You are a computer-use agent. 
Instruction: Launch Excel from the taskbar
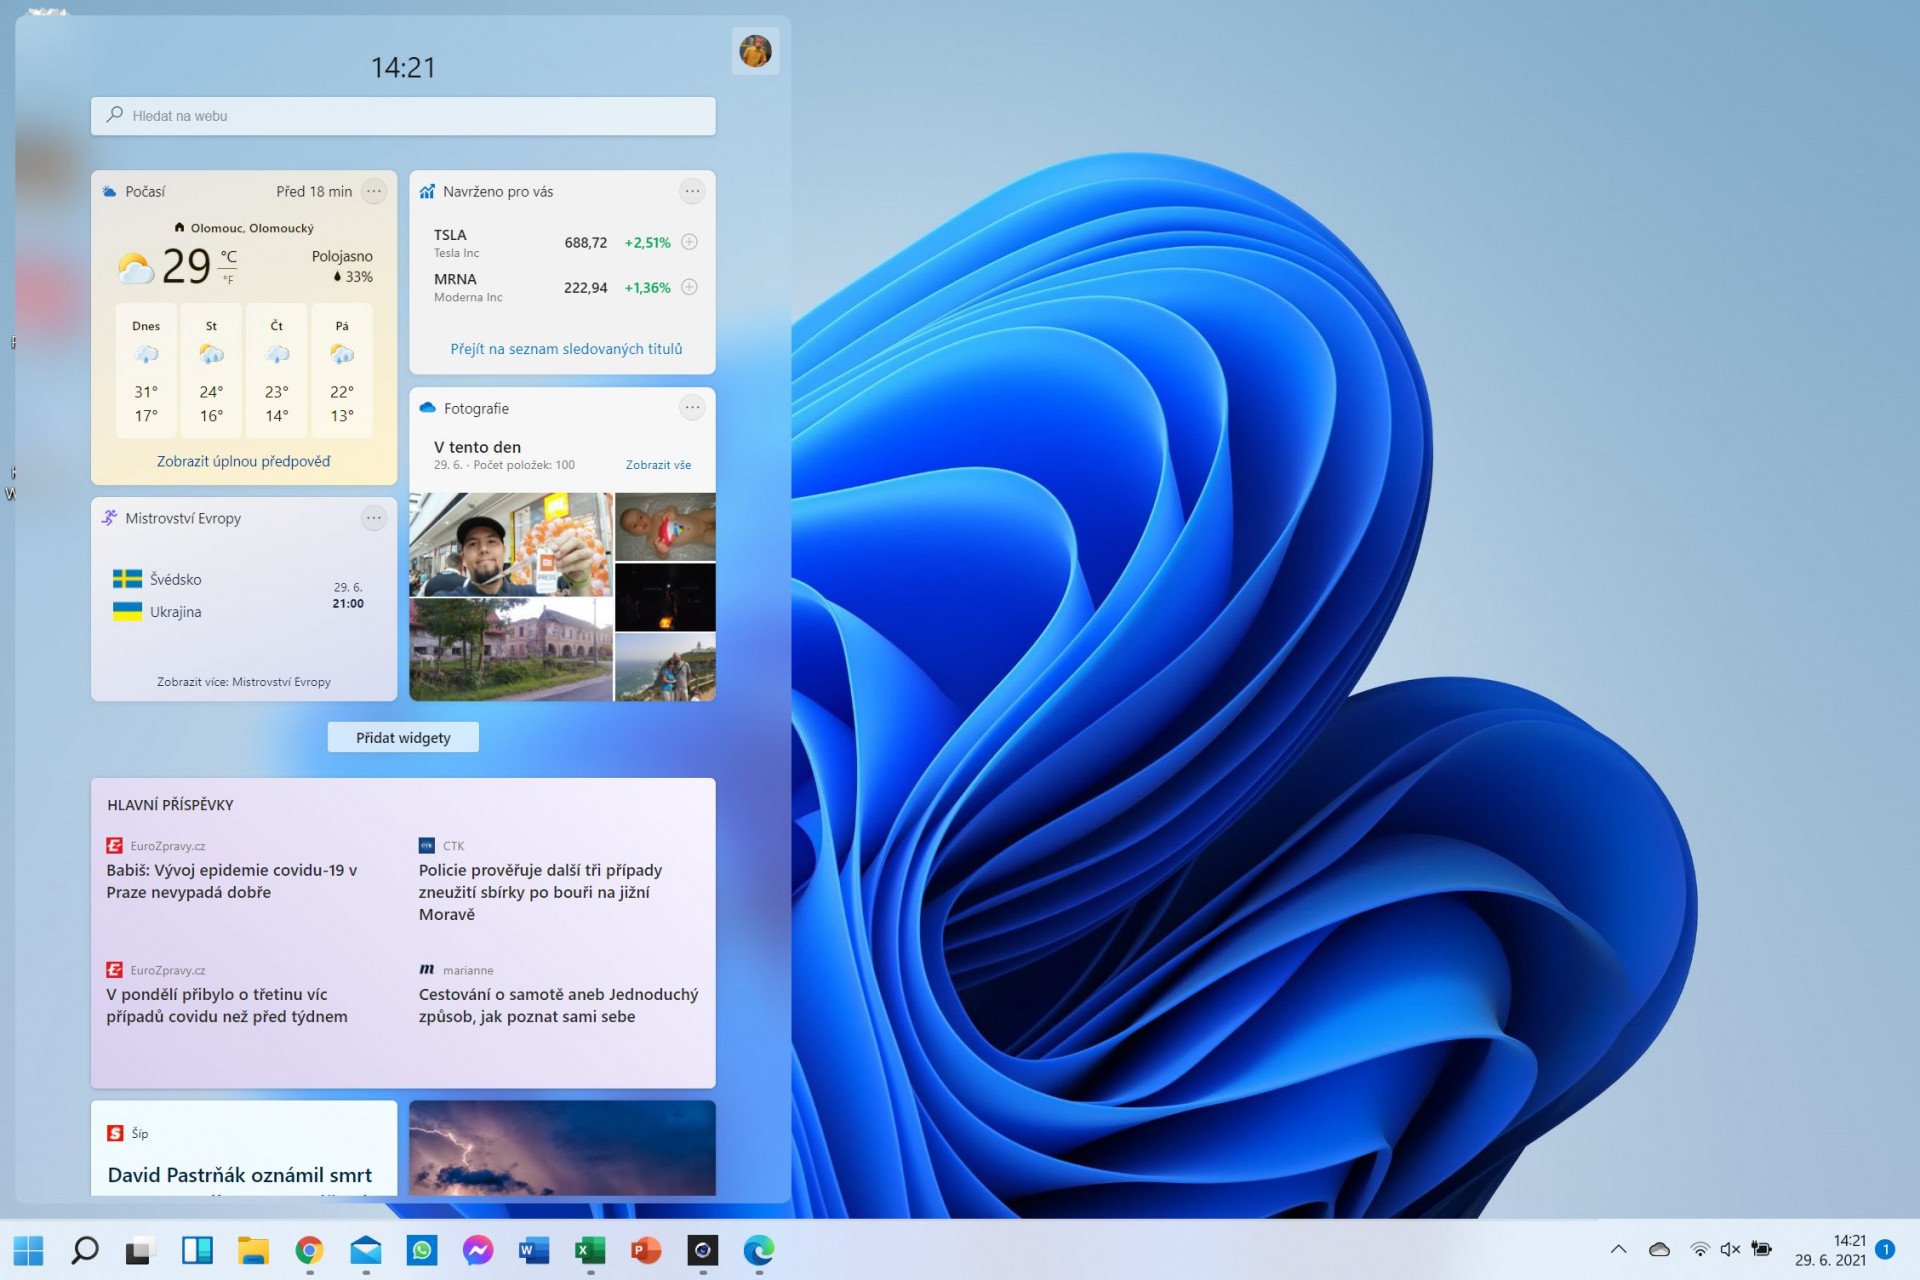[590, 1250]
